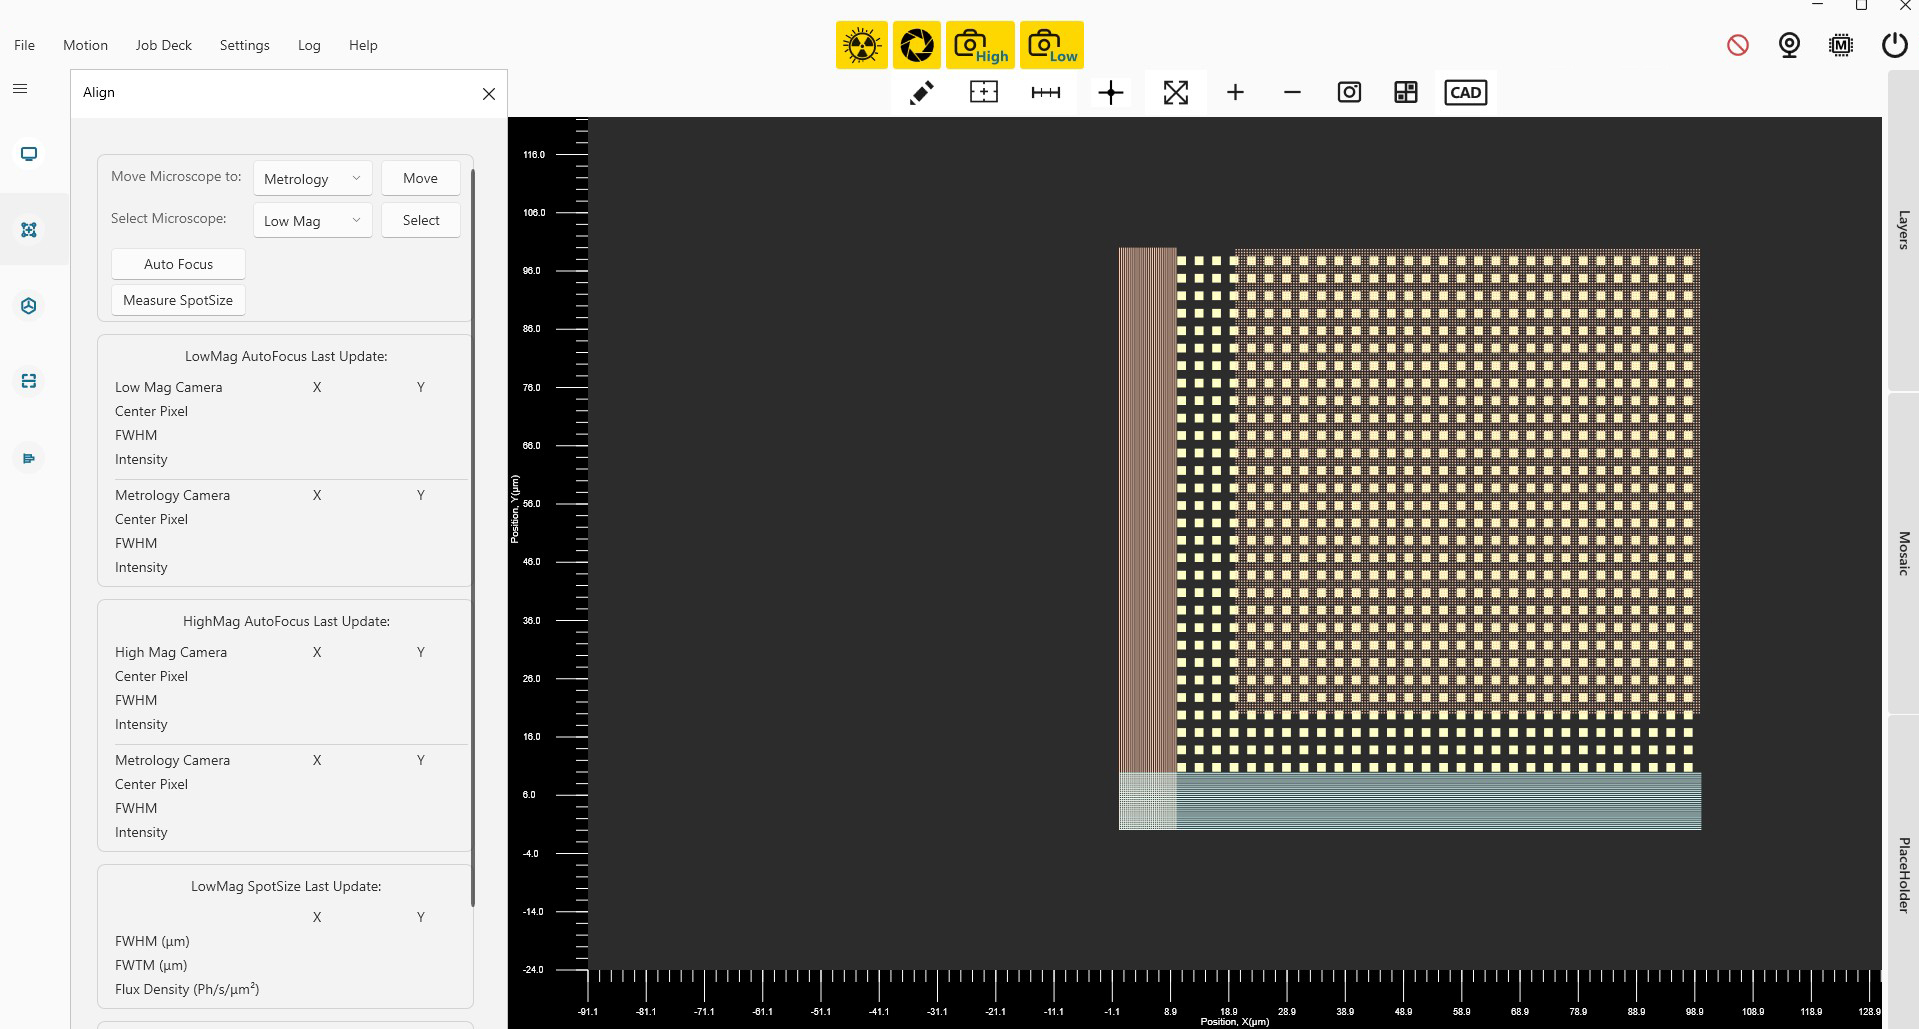Close the Align panel
Image resolution: width=1919 pixels, height=1029 pixels.
coord(489,94)
